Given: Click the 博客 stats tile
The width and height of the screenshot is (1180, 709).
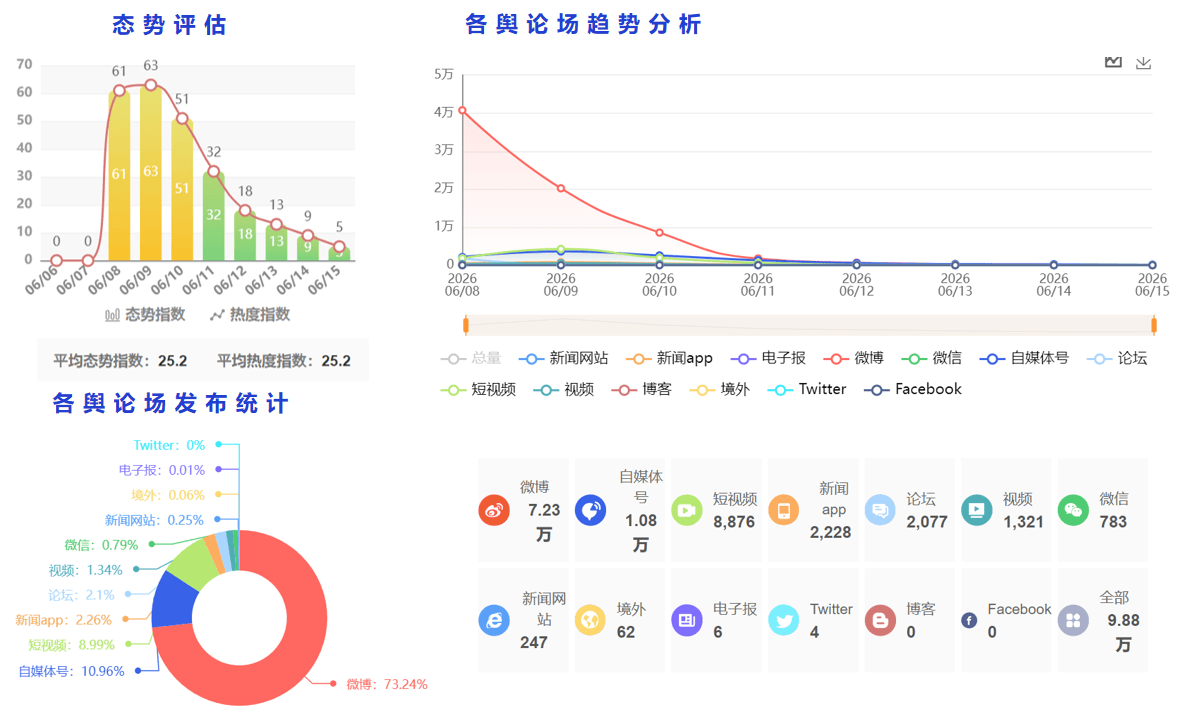Looking at the screenshot, I should coord(910,620).
